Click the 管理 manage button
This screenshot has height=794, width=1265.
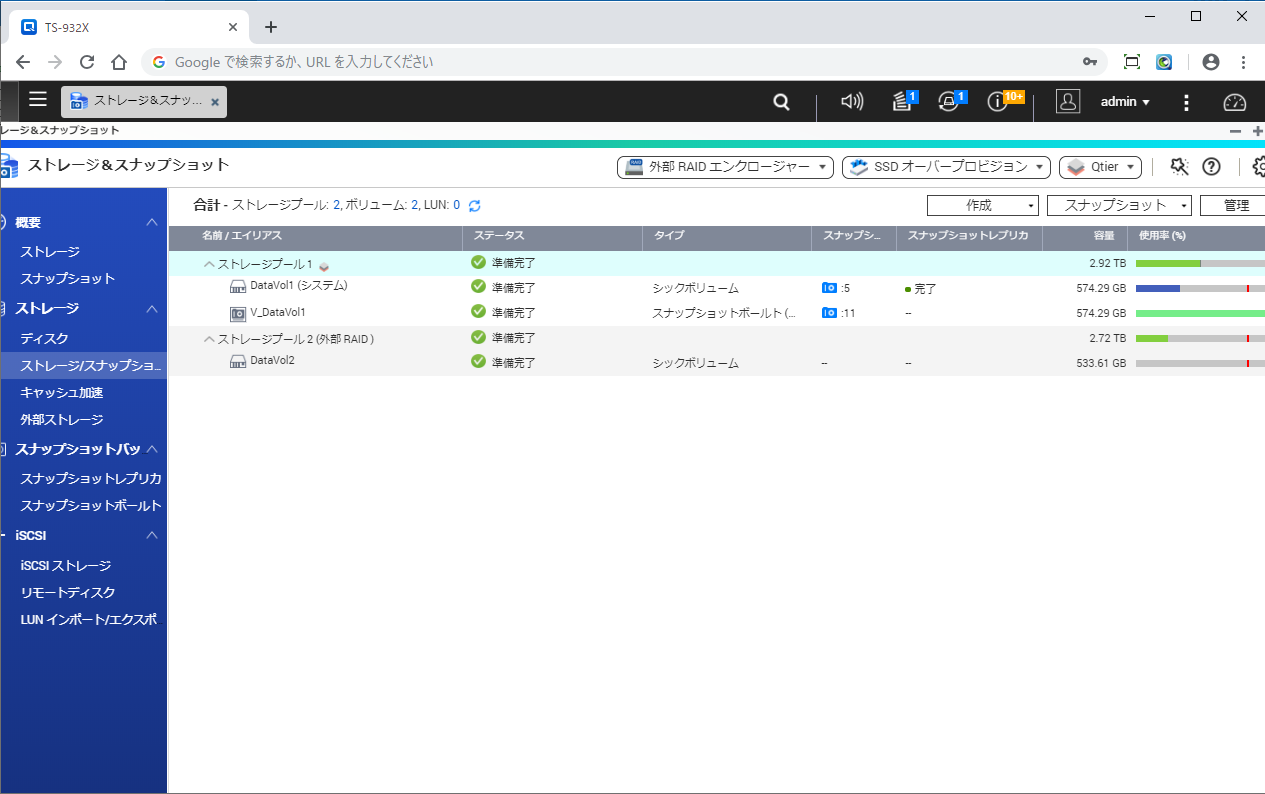click(x=1236, y=205)
